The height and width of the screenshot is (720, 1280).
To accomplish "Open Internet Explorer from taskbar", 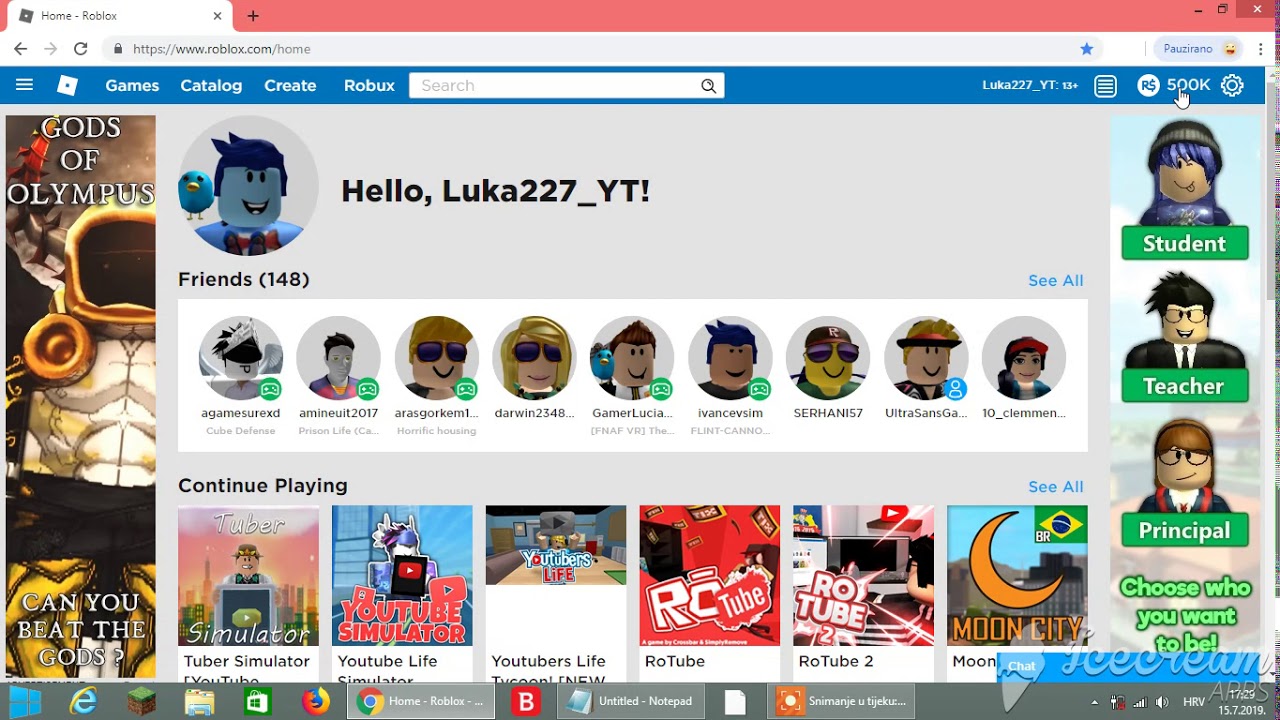I will pyautogui.click(x=84, y=701).
